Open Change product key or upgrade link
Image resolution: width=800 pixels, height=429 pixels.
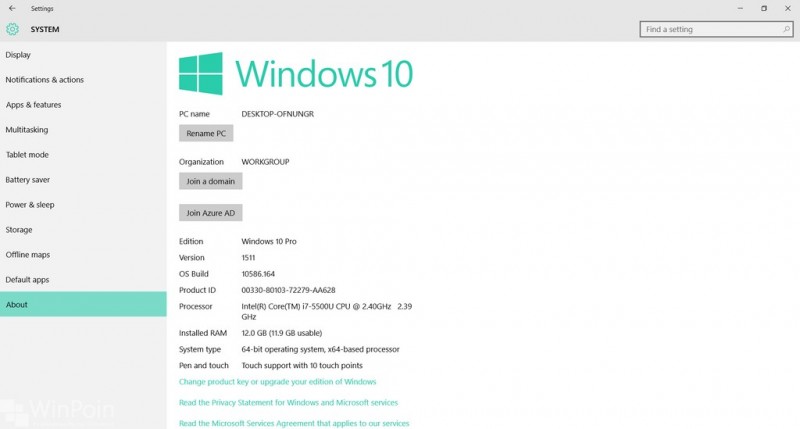click(x=277, y=382)
